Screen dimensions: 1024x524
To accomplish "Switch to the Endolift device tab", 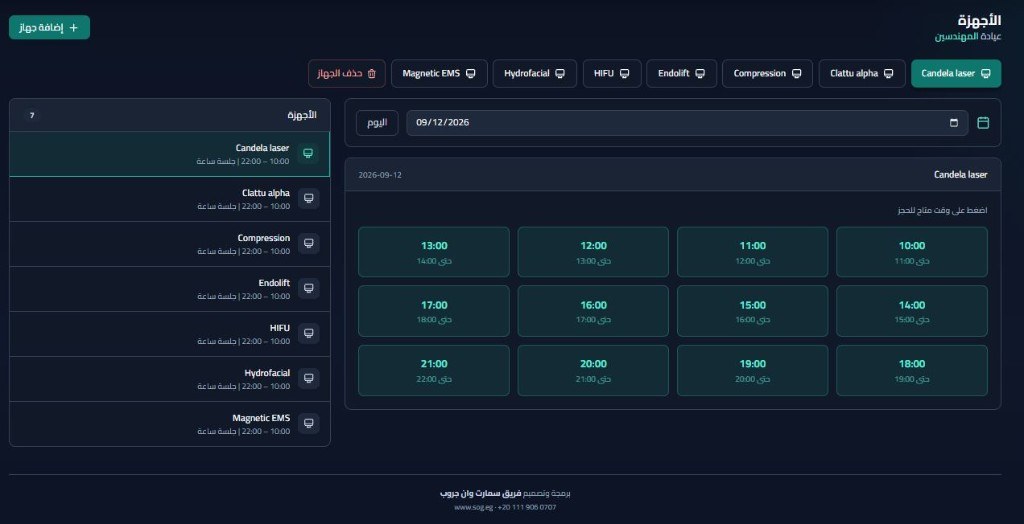I will (682, 74).
